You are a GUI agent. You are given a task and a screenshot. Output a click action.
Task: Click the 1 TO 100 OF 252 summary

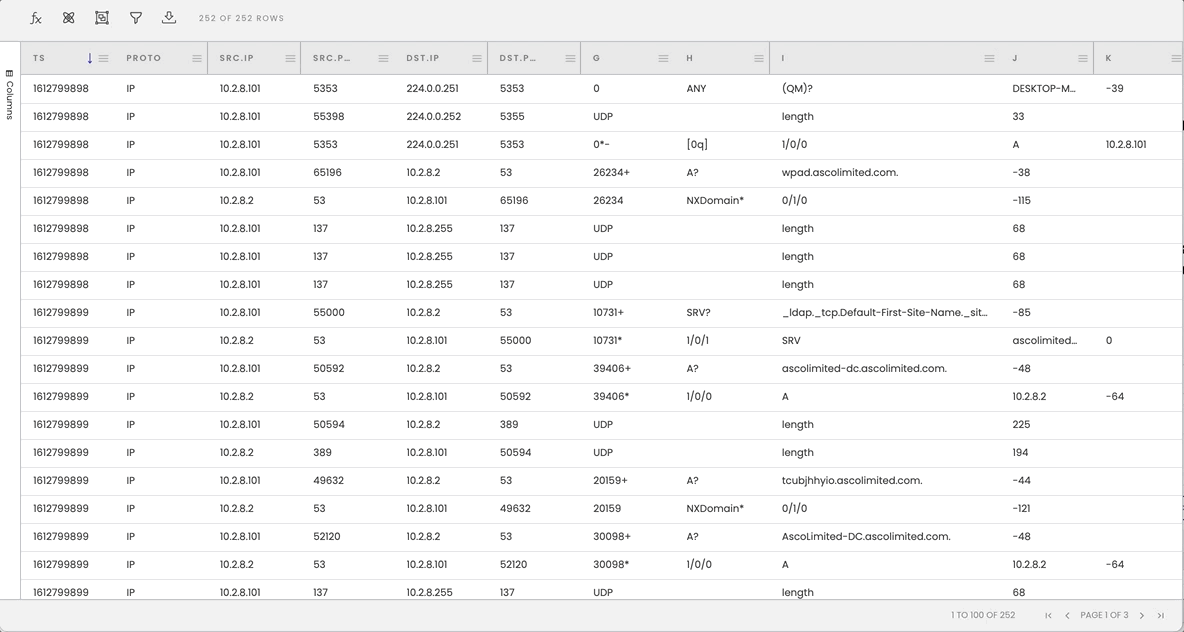(982, 615)
